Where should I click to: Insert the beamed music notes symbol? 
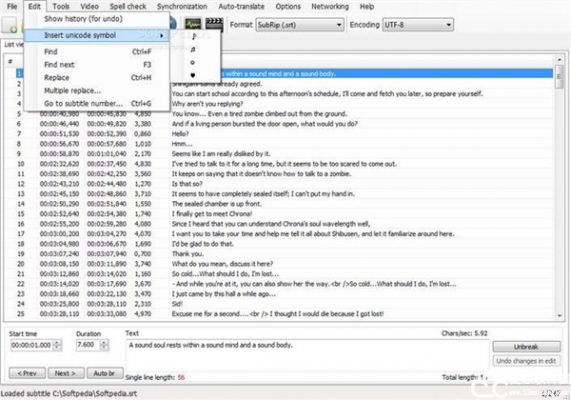tap(193, 50)
